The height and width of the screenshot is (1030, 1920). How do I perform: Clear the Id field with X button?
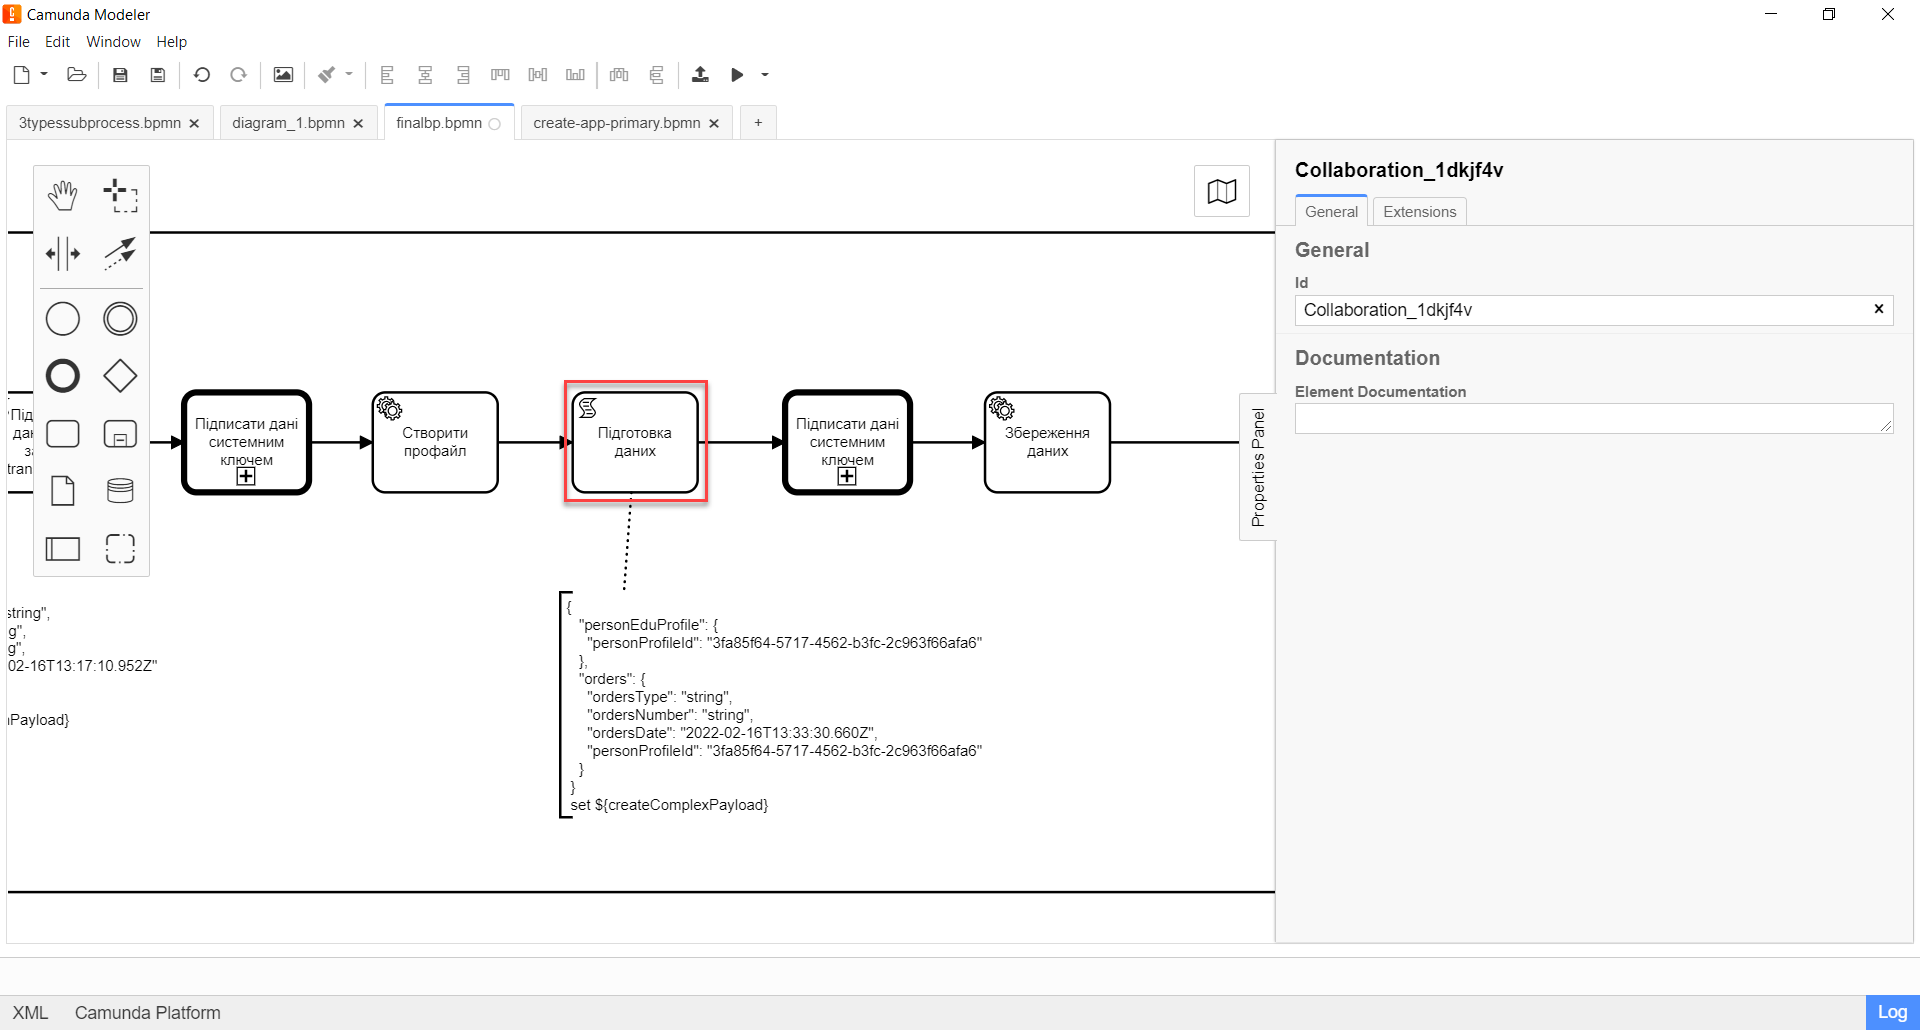coord(1878,309)
